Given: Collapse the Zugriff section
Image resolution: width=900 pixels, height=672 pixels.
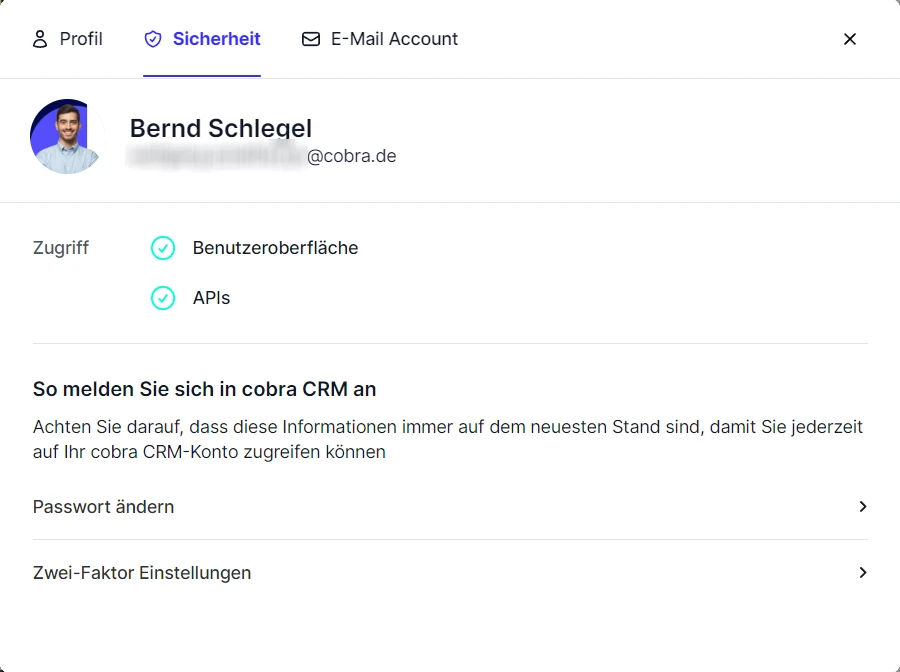Looking at the screenshot, I should [x=61, y=248].
